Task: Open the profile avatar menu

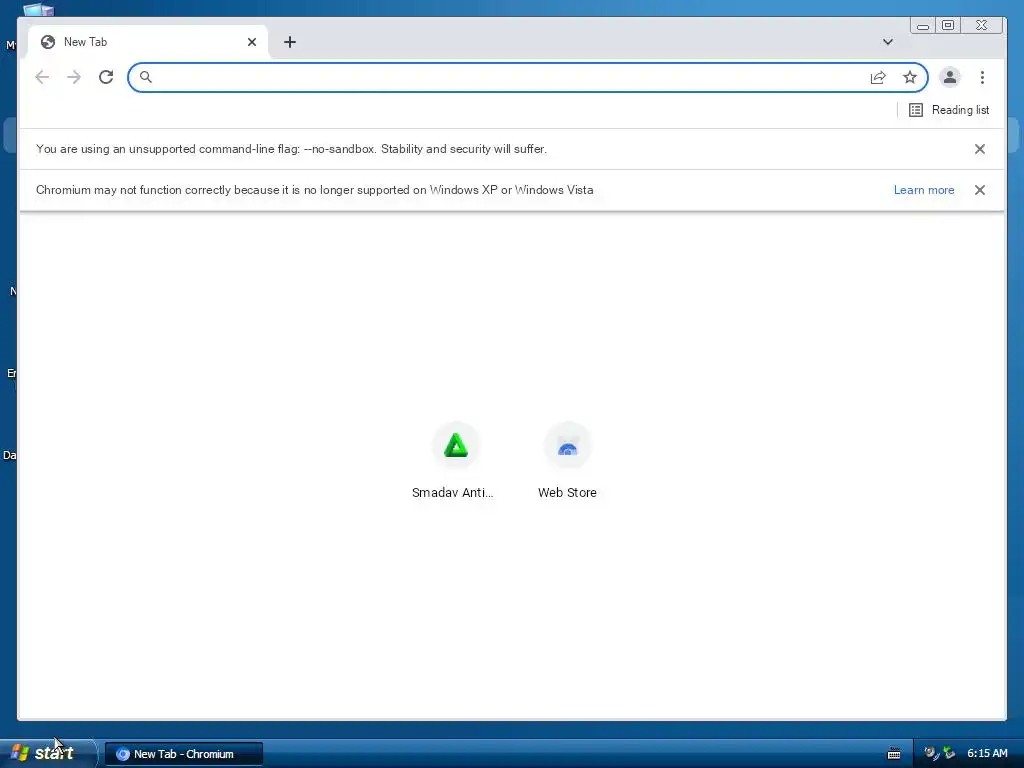Action: tap(950, 77)
